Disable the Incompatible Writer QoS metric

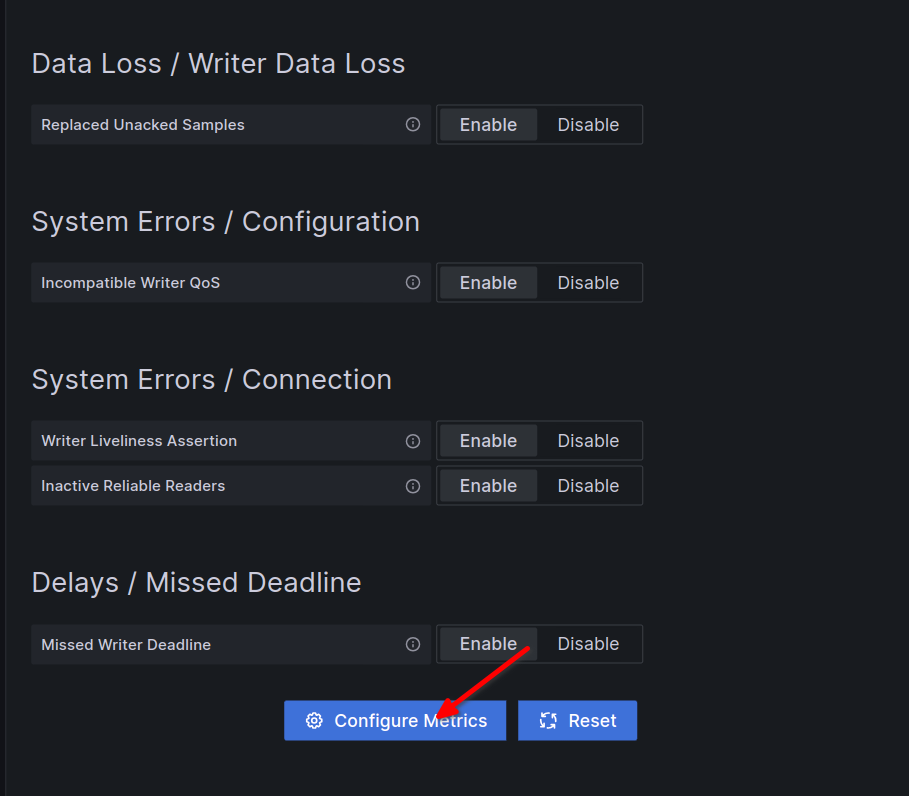coord(588,282)
